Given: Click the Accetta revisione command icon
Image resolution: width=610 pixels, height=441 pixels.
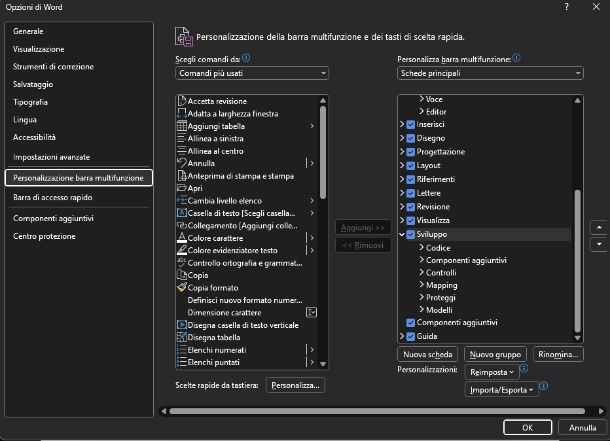Looking at the screenshot, I should (182, 101).
